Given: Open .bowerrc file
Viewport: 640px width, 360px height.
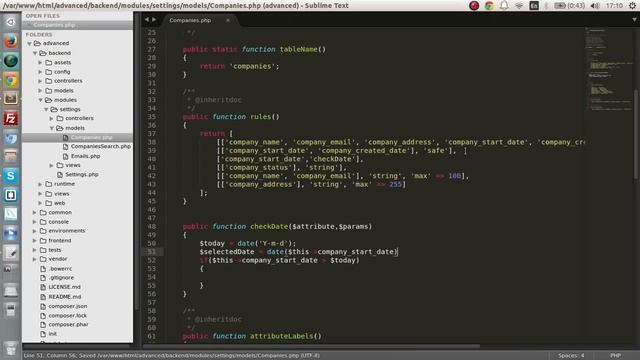Looking at the screenshot, I should [60, 269].
